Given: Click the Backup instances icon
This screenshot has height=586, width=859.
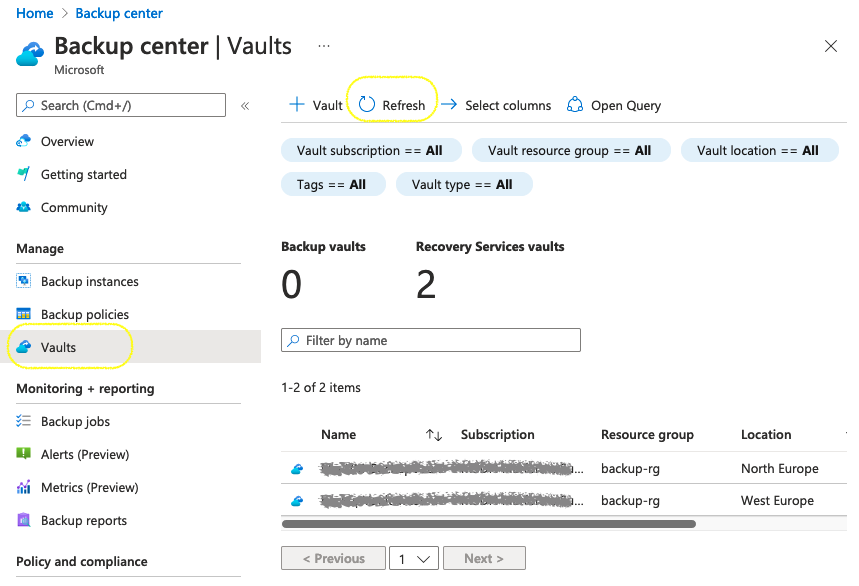Looking at the screenshot, I should (24, 281).
